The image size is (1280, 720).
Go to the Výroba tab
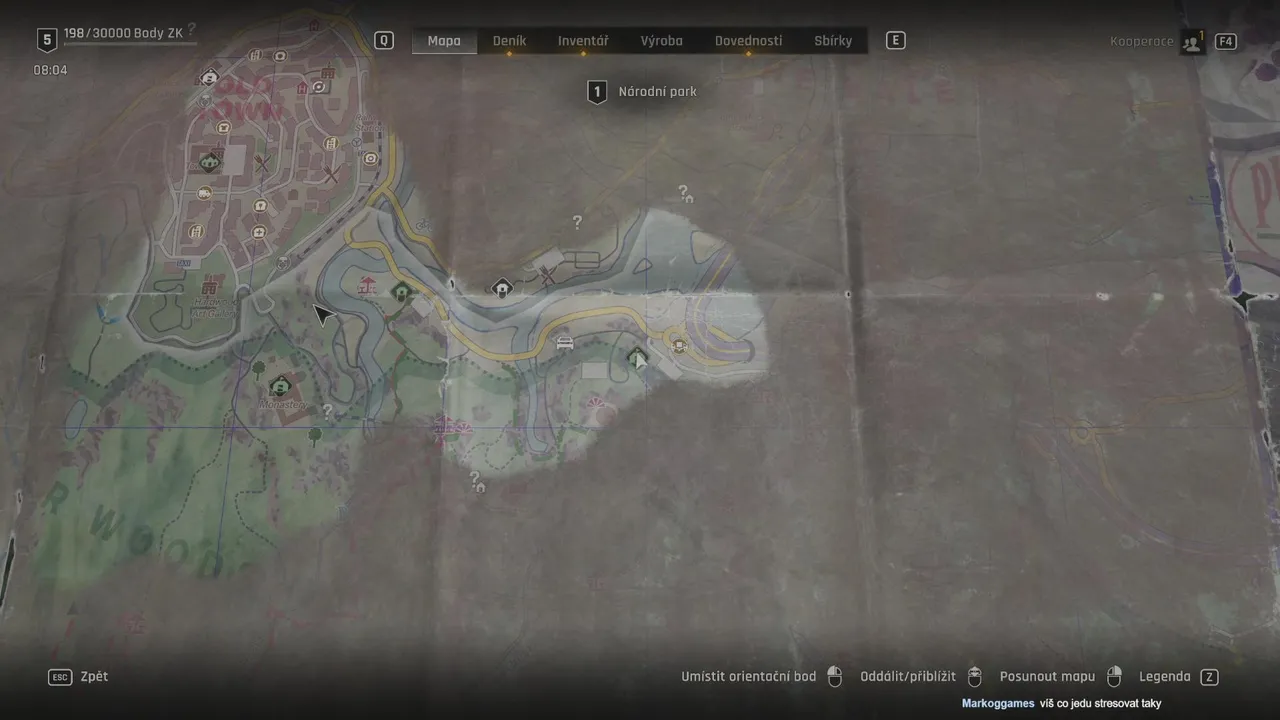tap(661, 41)
